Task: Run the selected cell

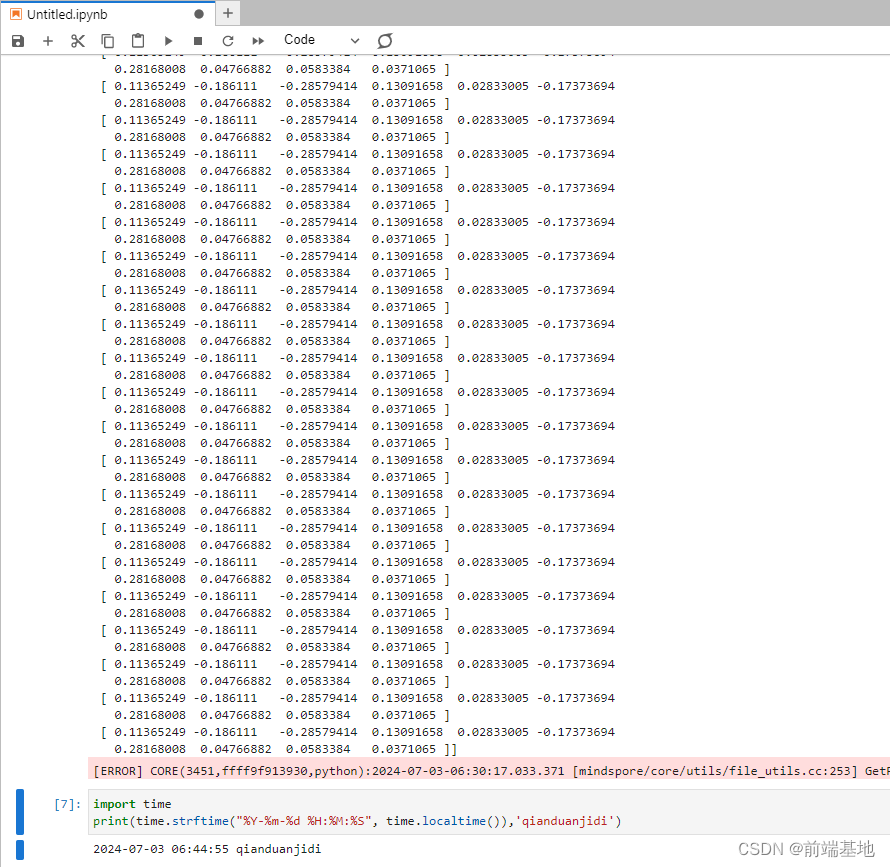Action: 168,41
